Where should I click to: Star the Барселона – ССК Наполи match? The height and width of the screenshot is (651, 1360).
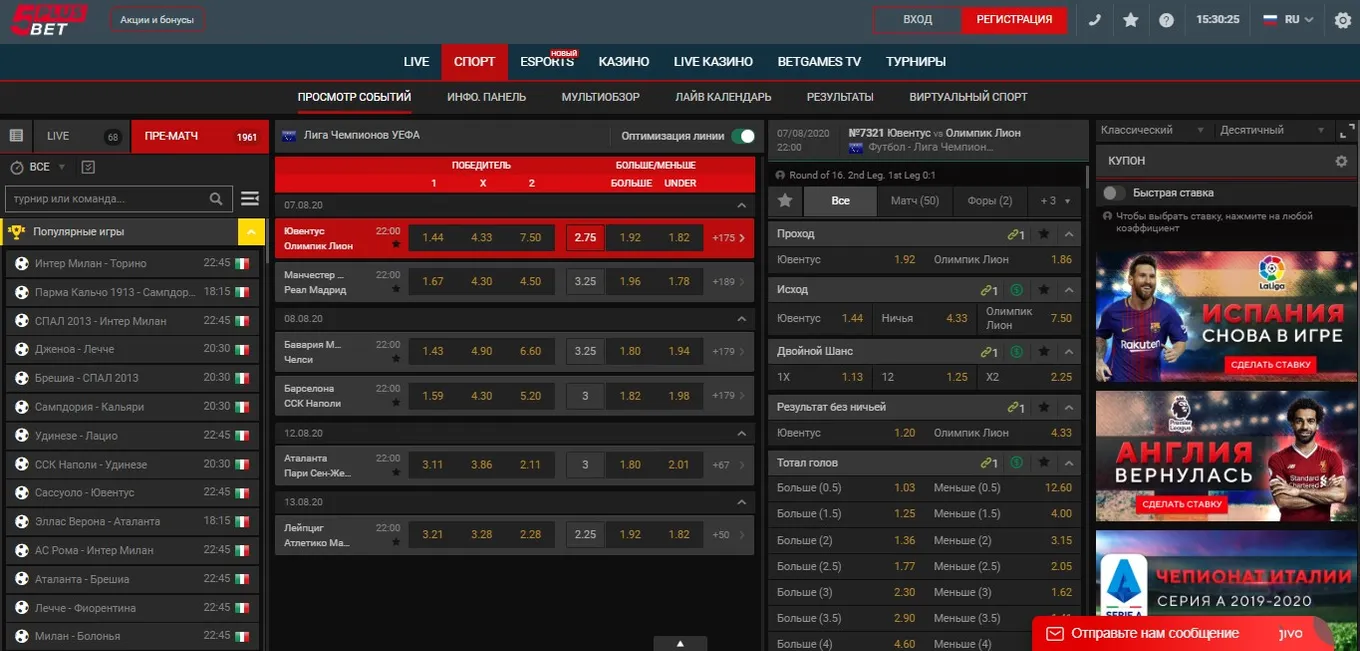point(396,403)
